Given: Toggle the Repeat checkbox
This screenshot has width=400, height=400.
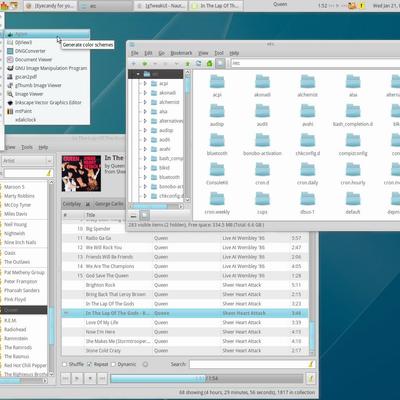Looking at the screenshot, I should [89, 364].
